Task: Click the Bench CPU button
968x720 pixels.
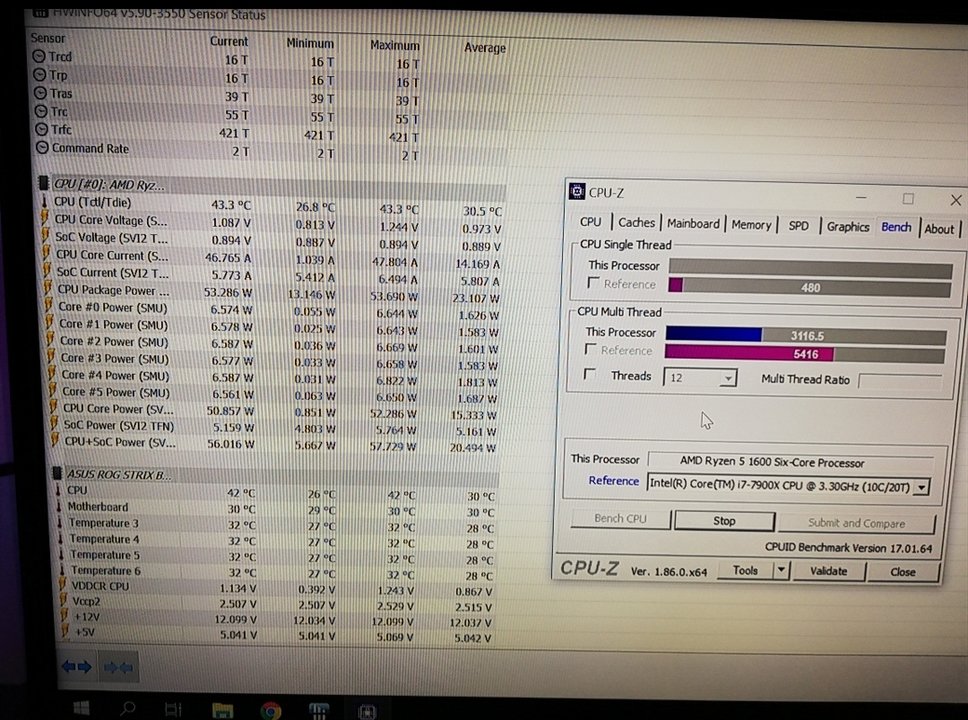Action: coord(620,519)
